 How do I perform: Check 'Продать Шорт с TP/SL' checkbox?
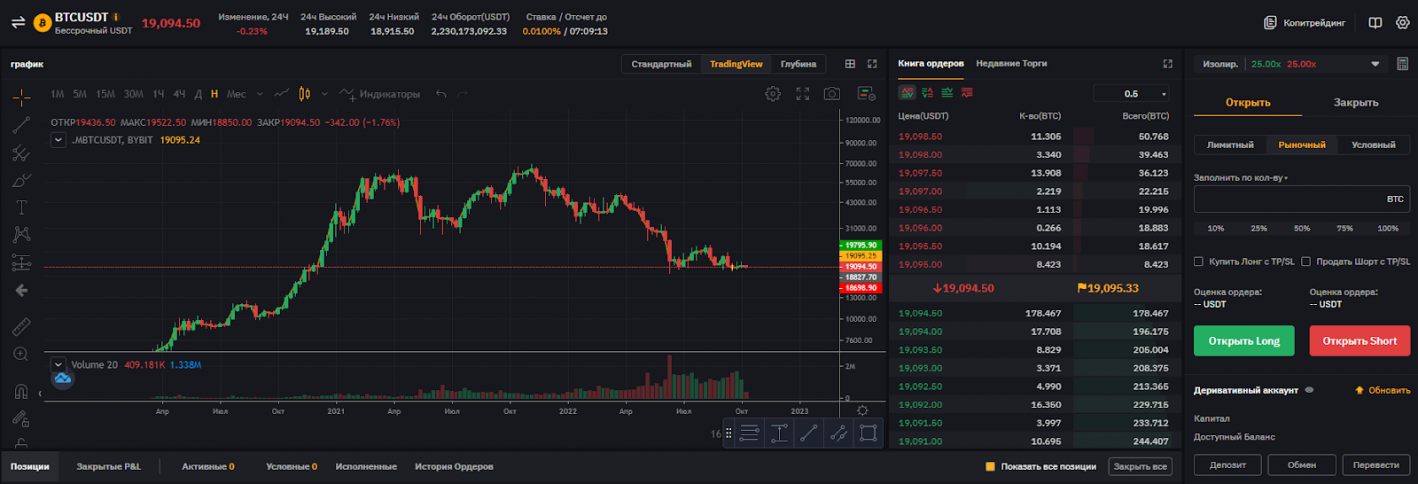[1306, 261]
